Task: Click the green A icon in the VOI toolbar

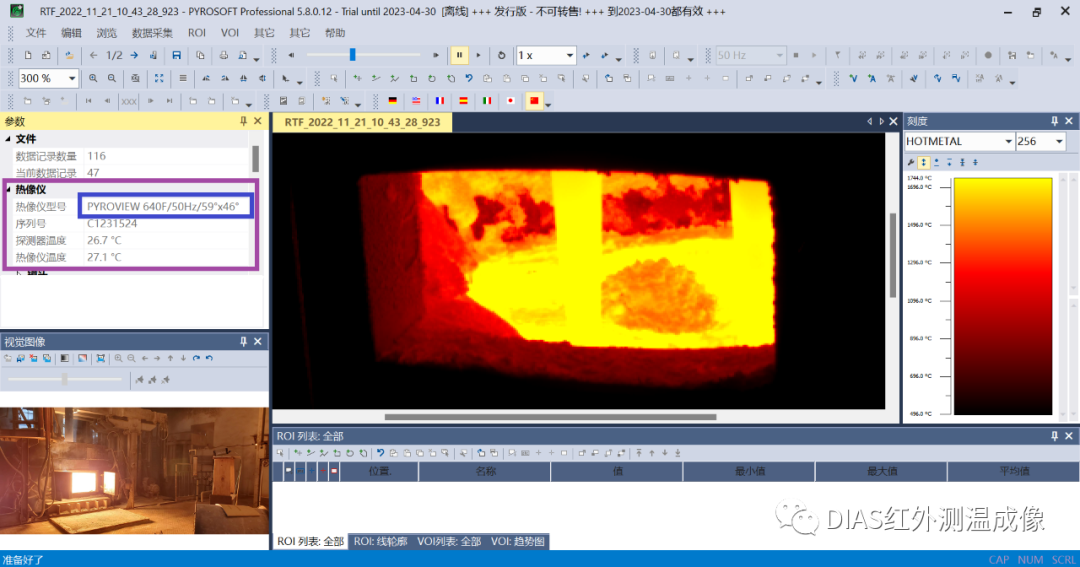Action: [872, 79]
